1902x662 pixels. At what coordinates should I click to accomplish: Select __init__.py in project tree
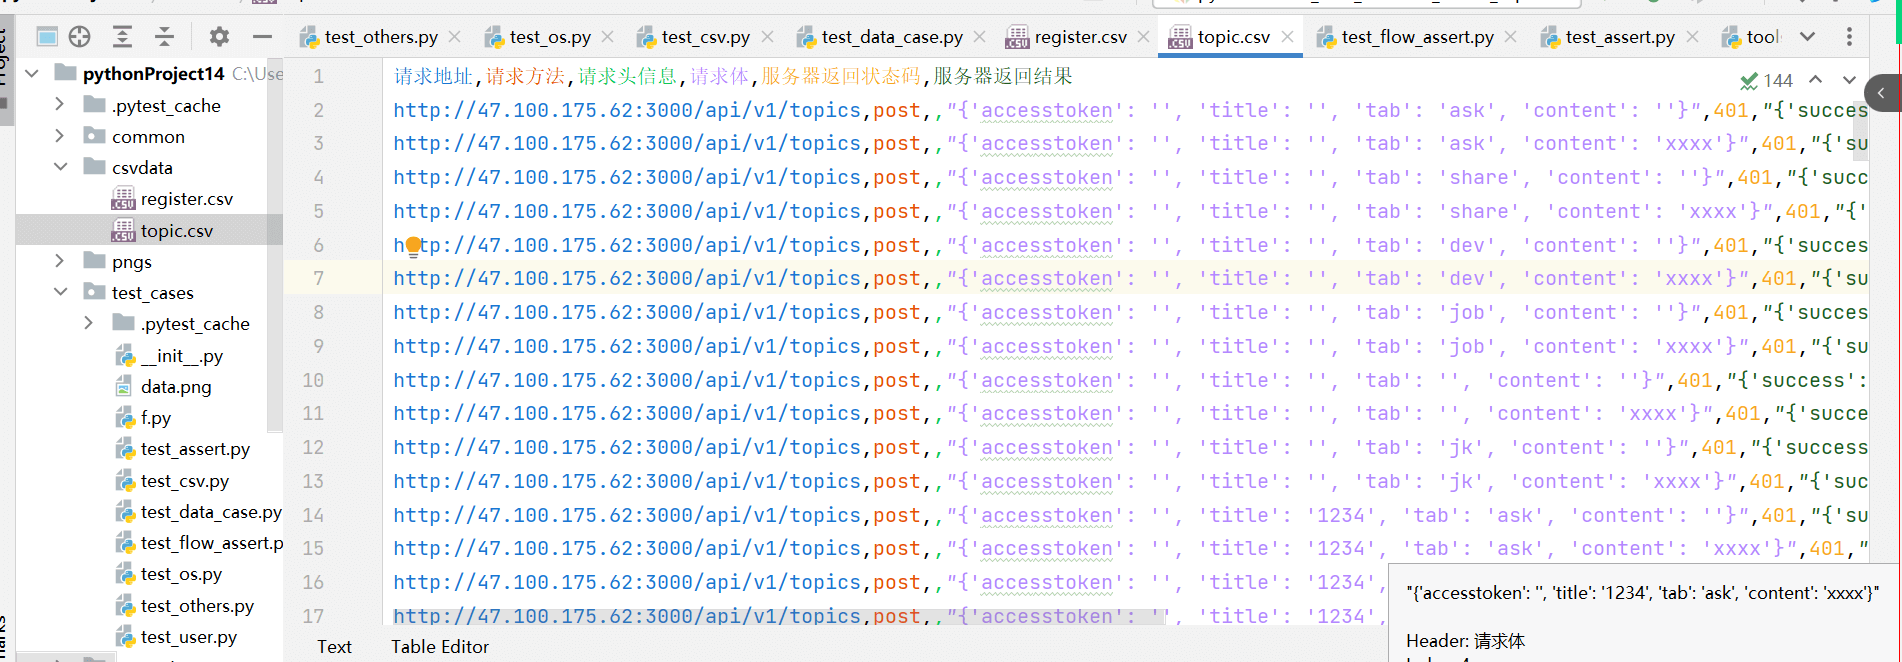tap(182, 356)
